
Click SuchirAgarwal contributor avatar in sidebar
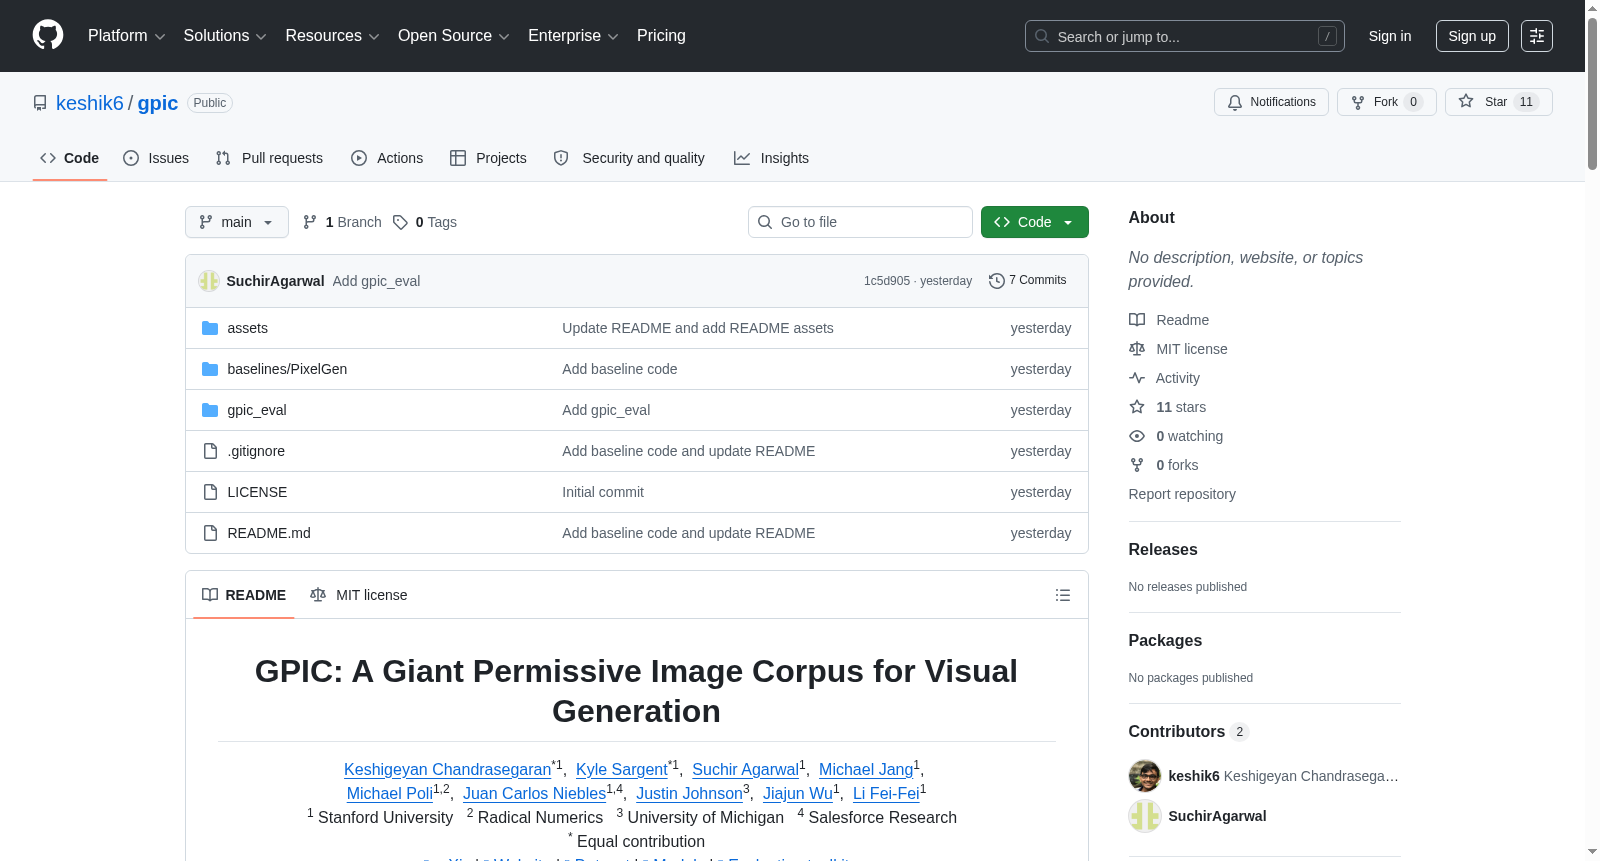(x=1145, y=816)
